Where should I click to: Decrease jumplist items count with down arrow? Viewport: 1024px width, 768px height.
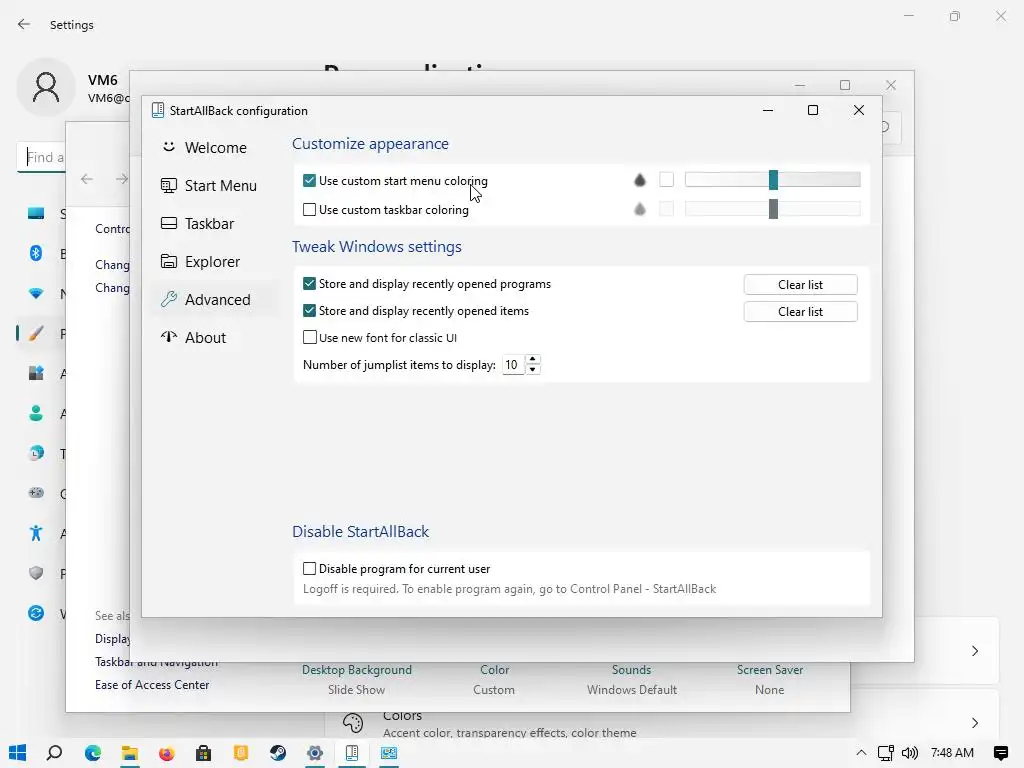[x=533, y=370]
